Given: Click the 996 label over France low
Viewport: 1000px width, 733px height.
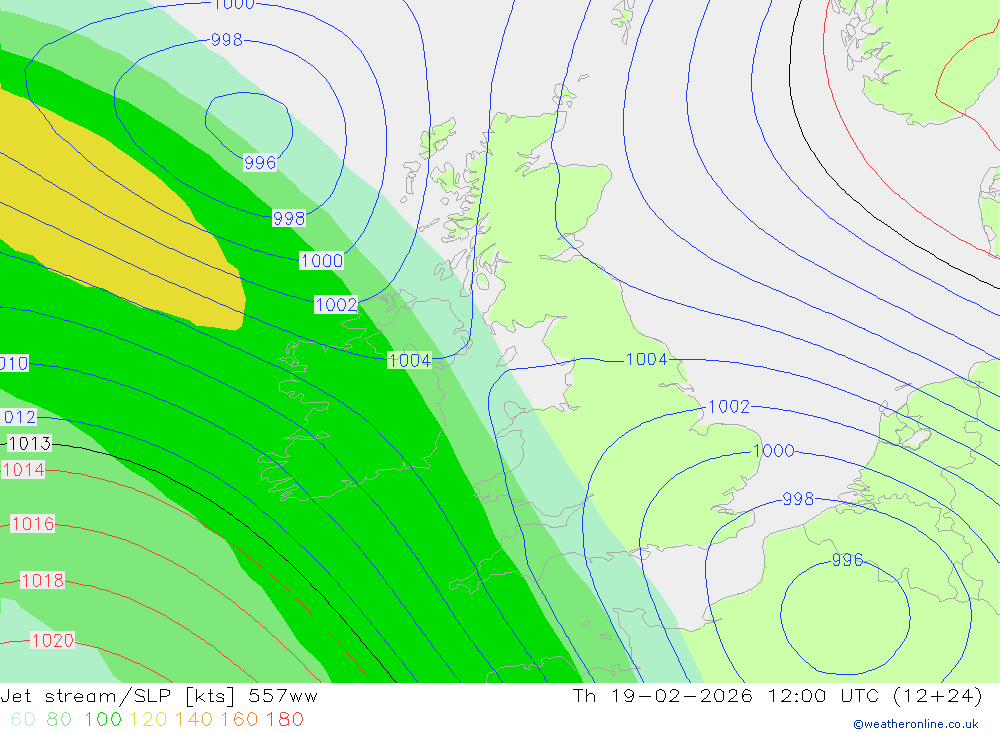Looking at the screenshot, I should pos(847,559).
